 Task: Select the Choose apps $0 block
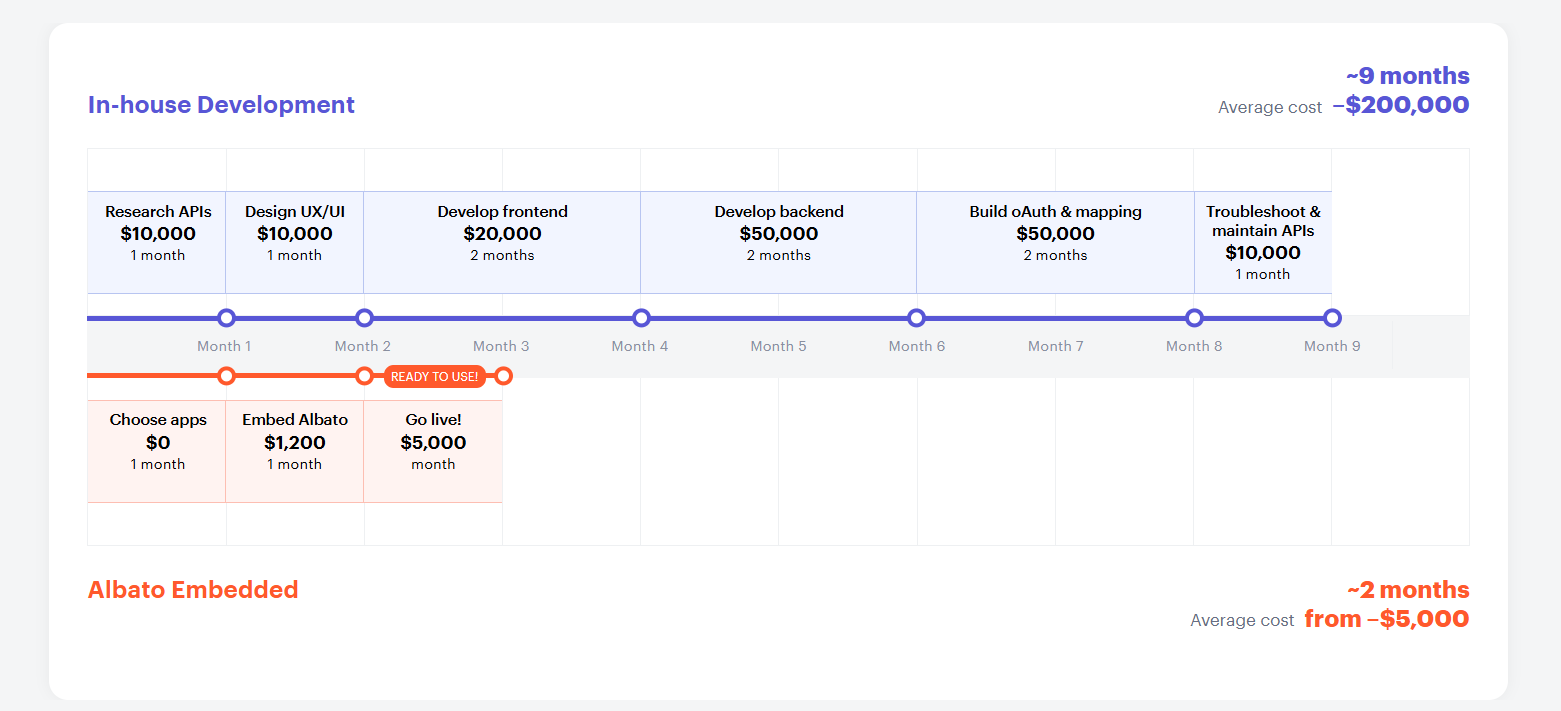157,451
